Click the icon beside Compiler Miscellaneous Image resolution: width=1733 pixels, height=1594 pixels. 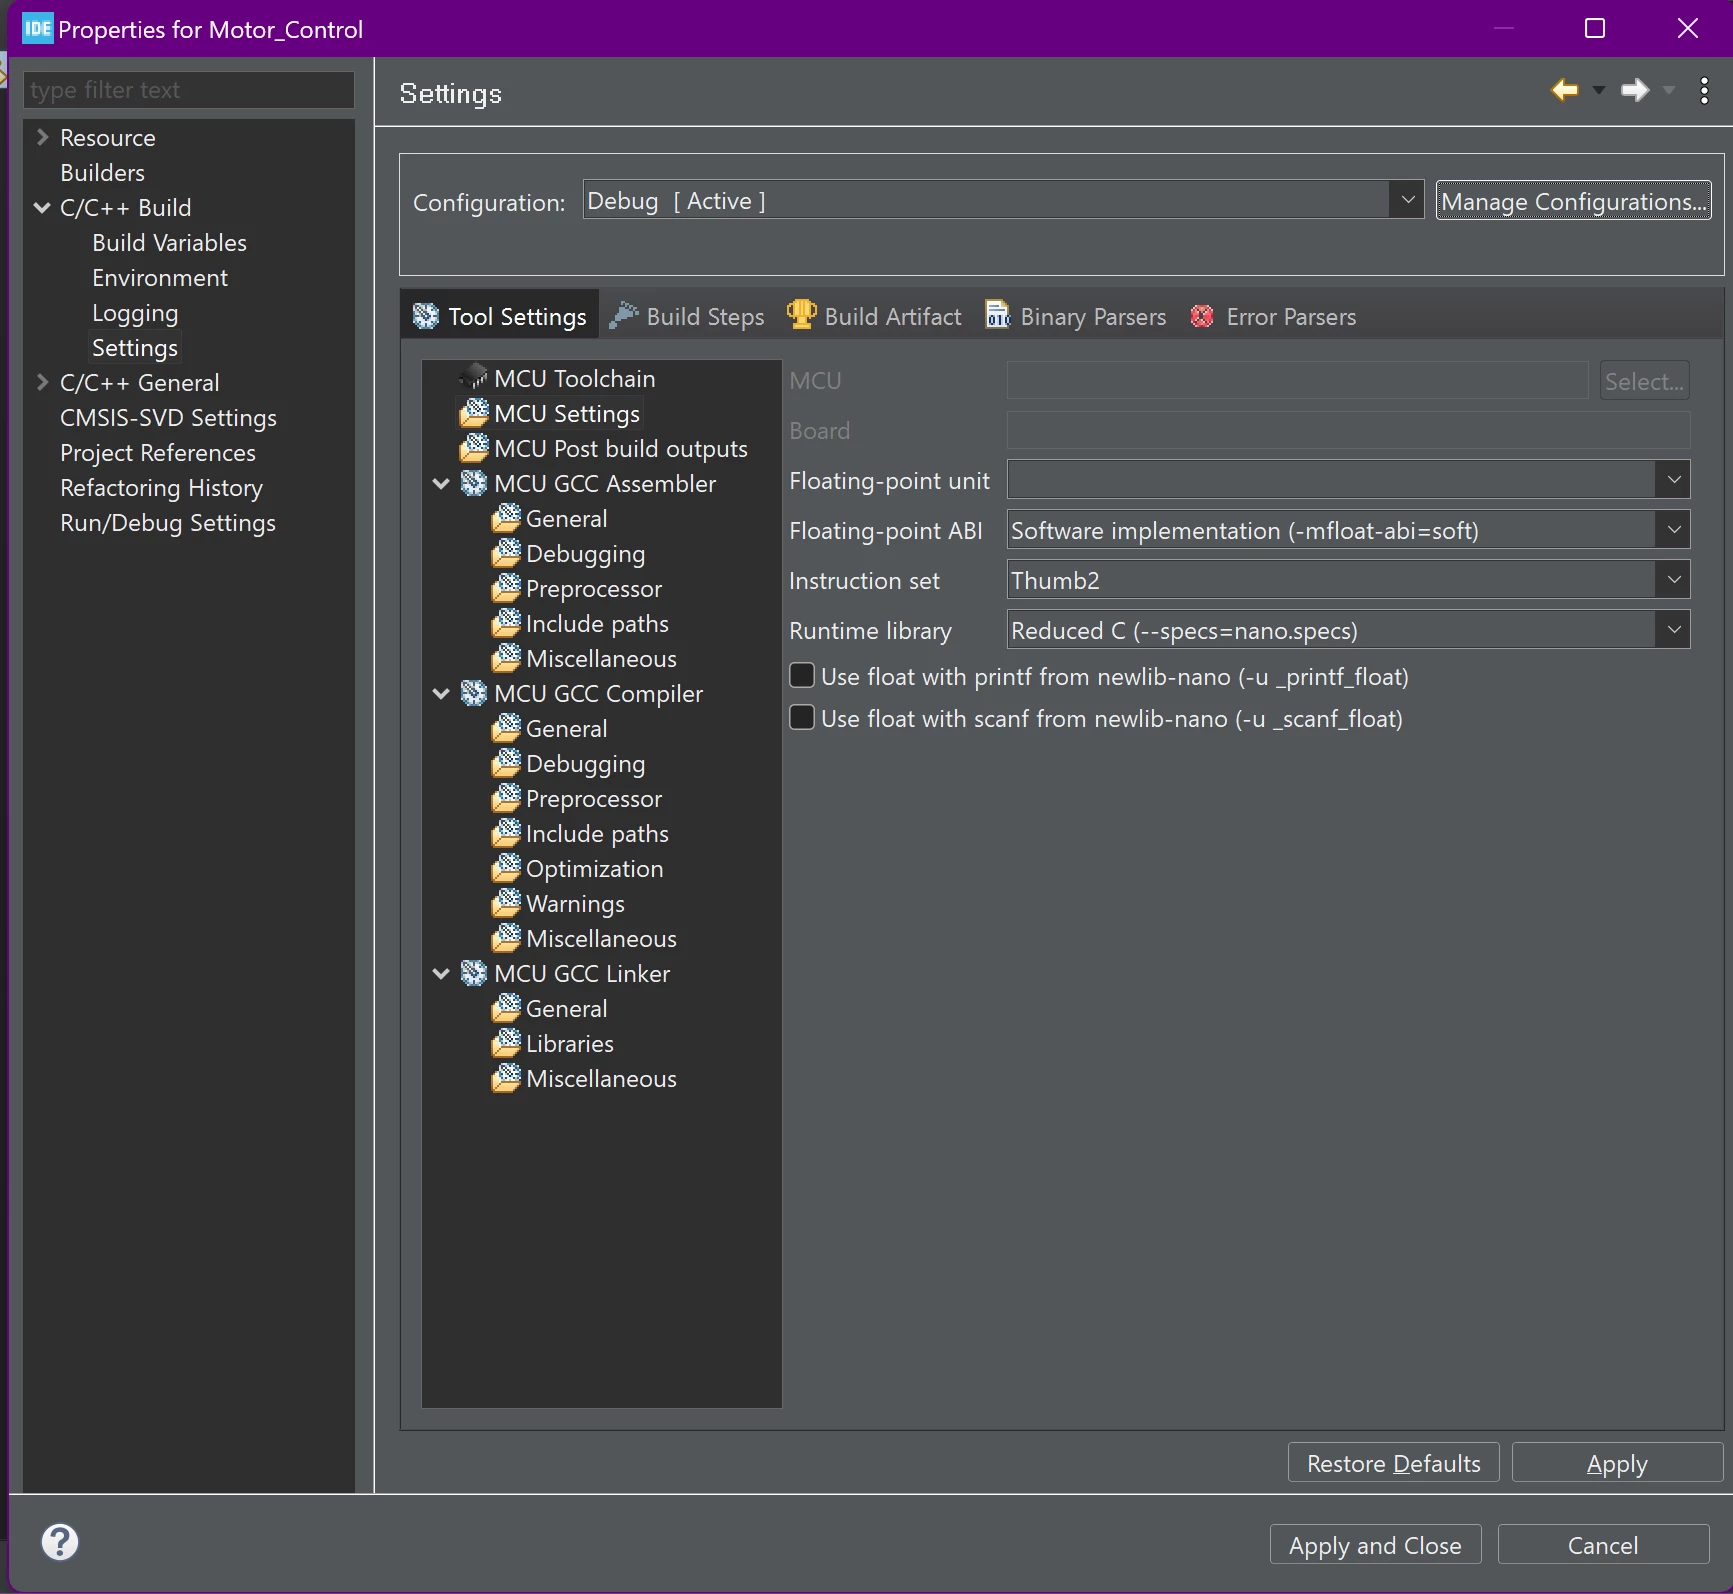point(506,938)
